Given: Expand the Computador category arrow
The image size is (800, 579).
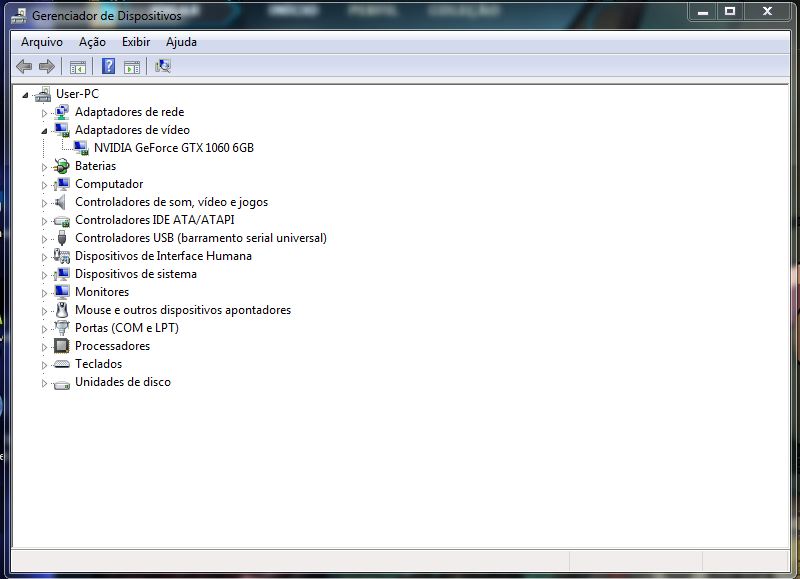Looking at the screenshot, I should [44, 185].
